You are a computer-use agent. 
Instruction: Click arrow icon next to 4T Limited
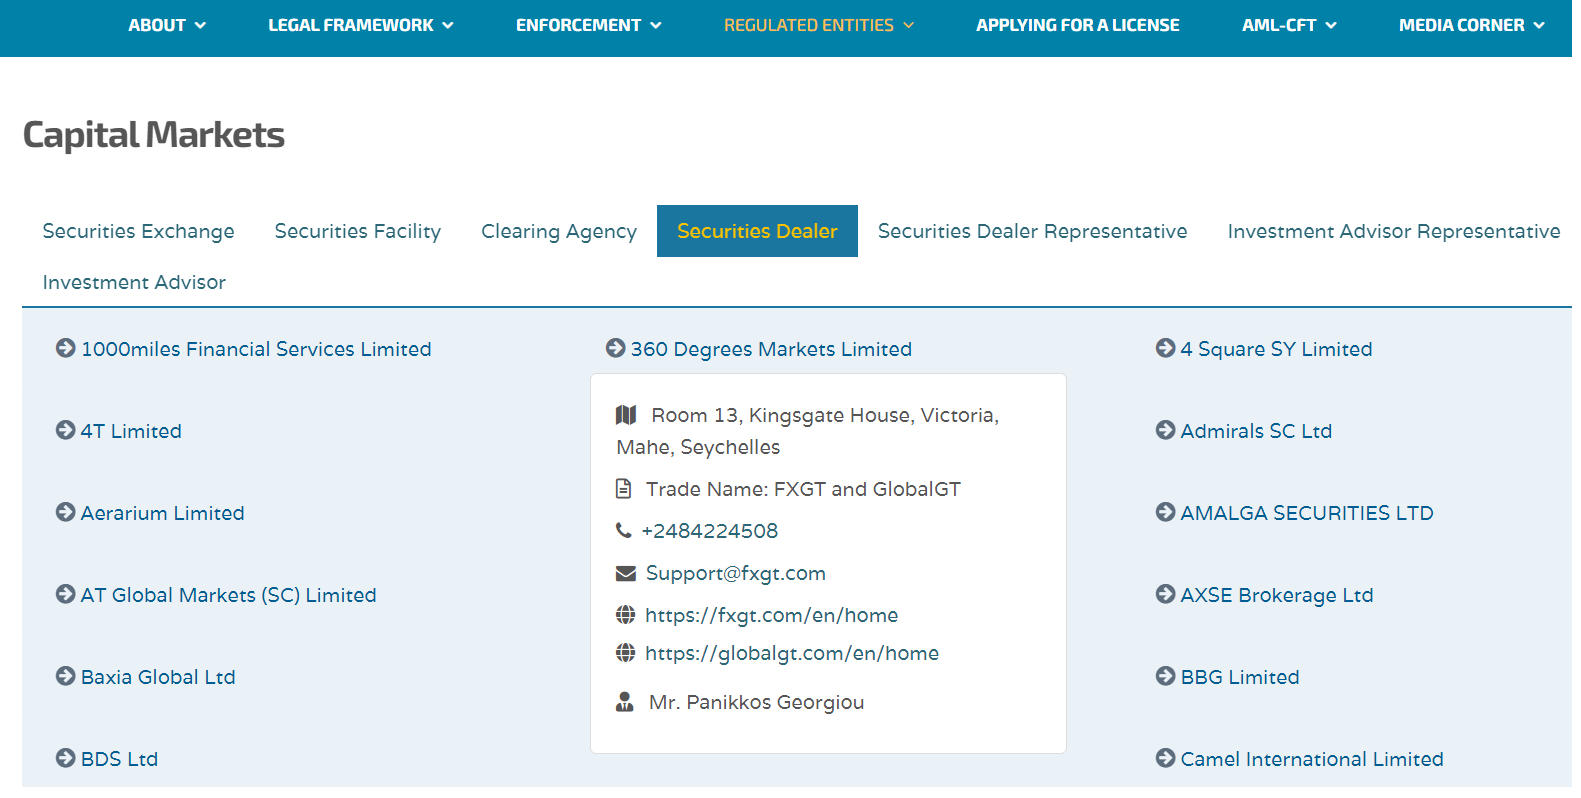[x=66, y=430]
